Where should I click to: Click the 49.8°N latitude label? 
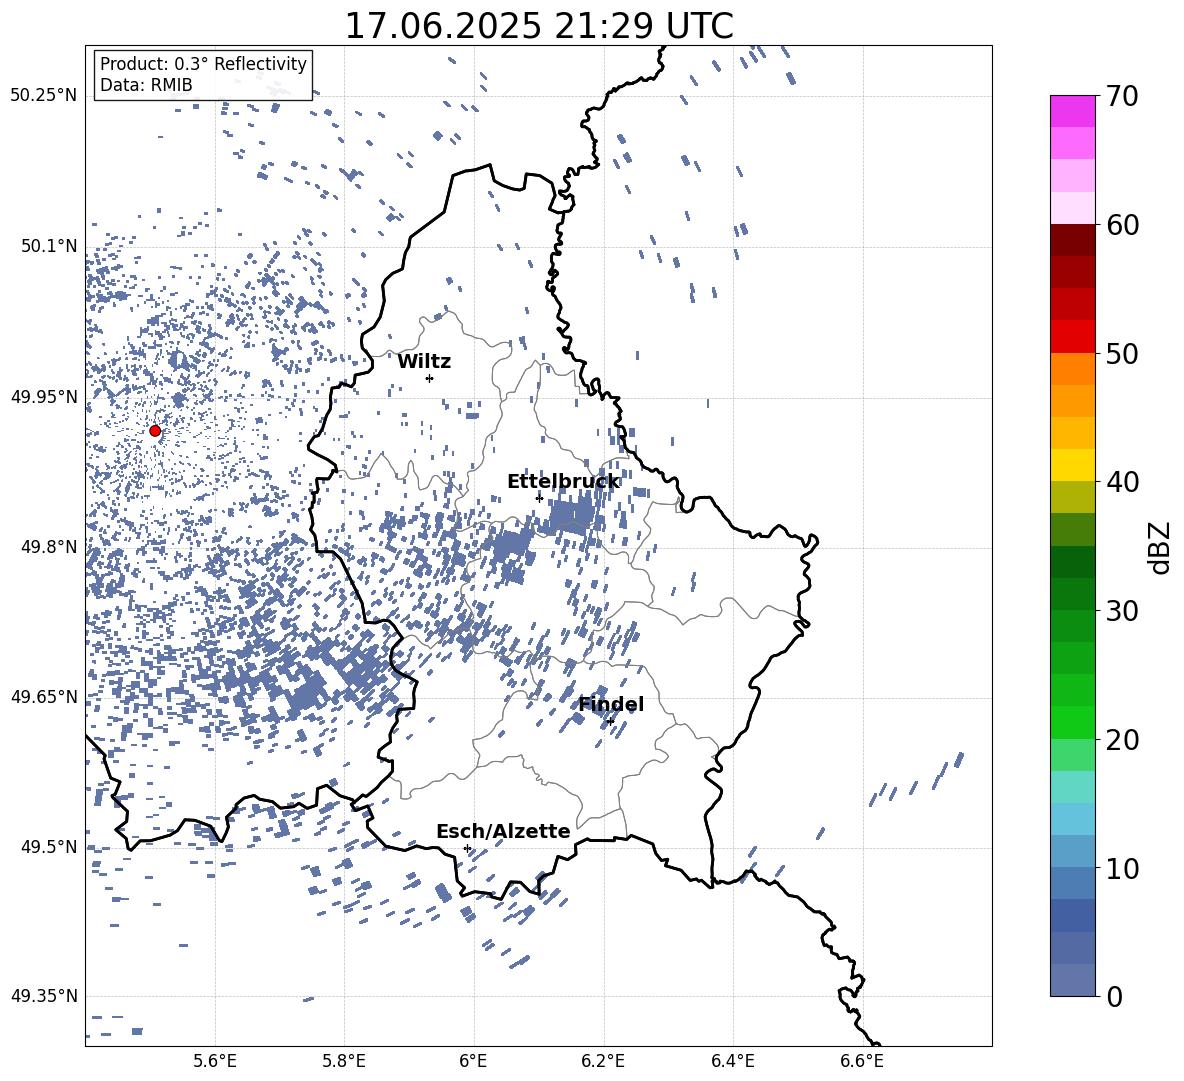coord(49,547)
